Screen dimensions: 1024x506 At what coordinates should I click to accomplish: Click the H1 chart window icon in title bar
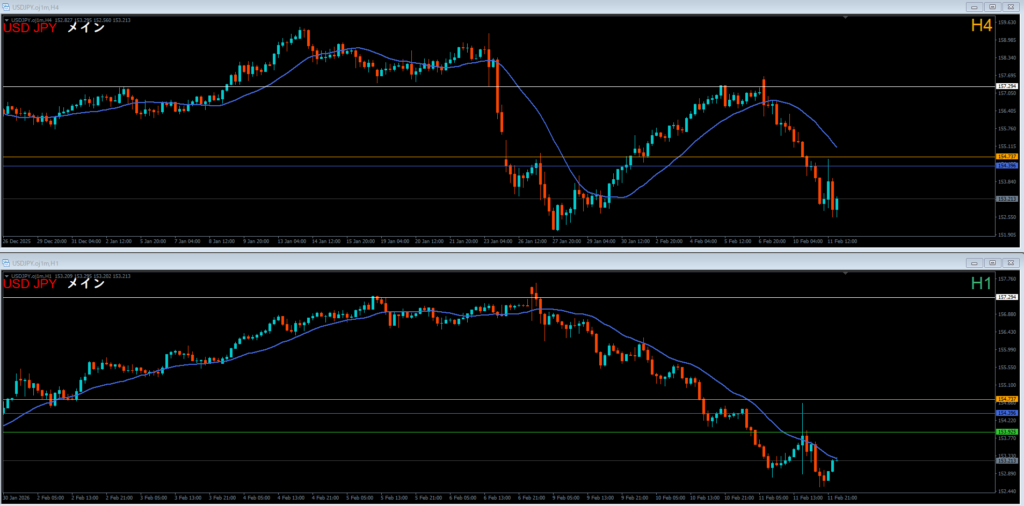(6, 260)
